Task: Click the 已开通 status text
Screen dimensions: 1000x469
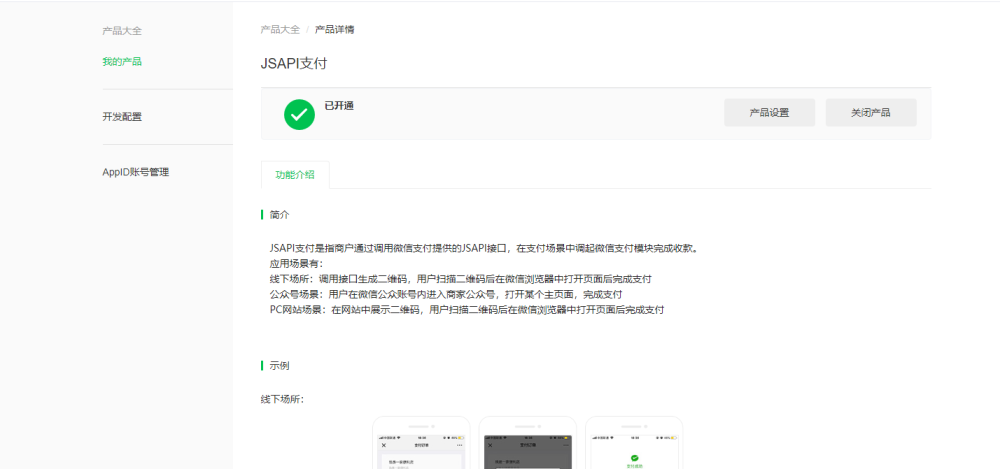Action: point(339,106)
